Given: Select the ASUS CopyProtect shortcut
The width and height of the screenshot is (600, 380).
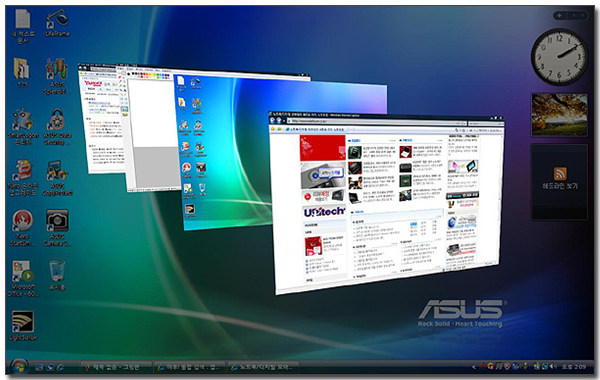Looking at the screenshot, I should 57,178.
